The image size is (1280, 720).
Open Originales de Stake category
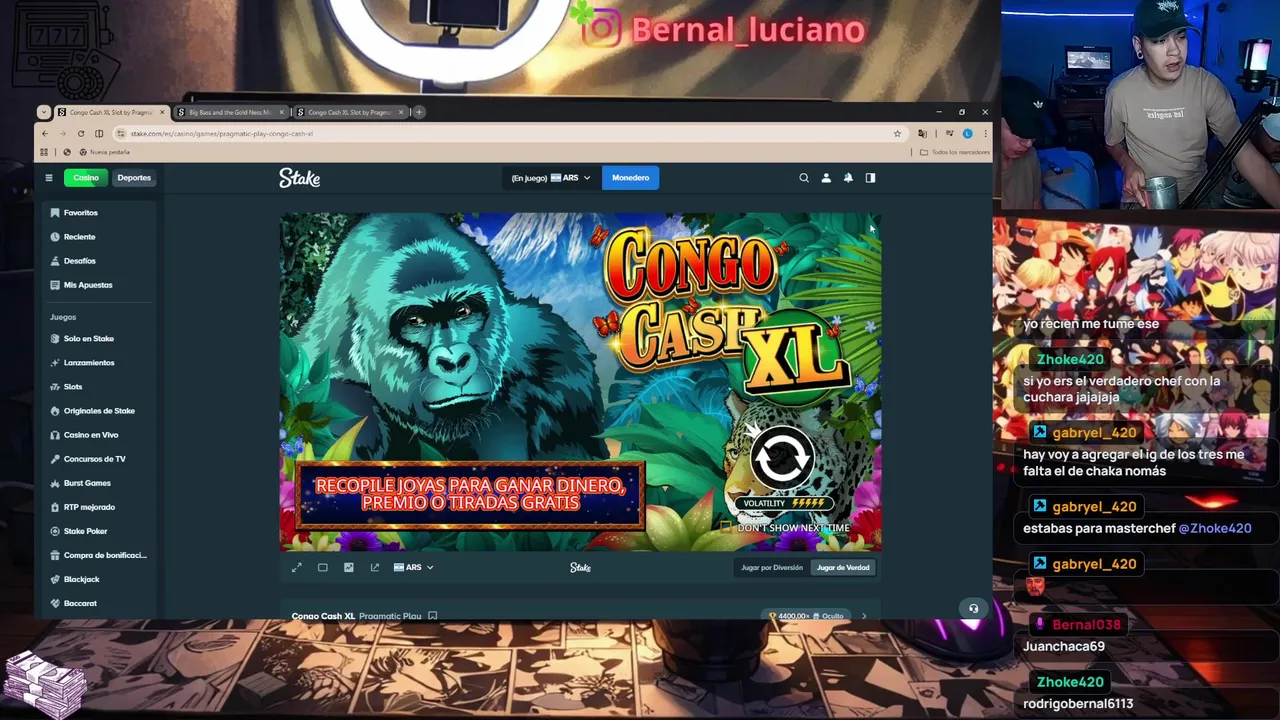[98, 411]
